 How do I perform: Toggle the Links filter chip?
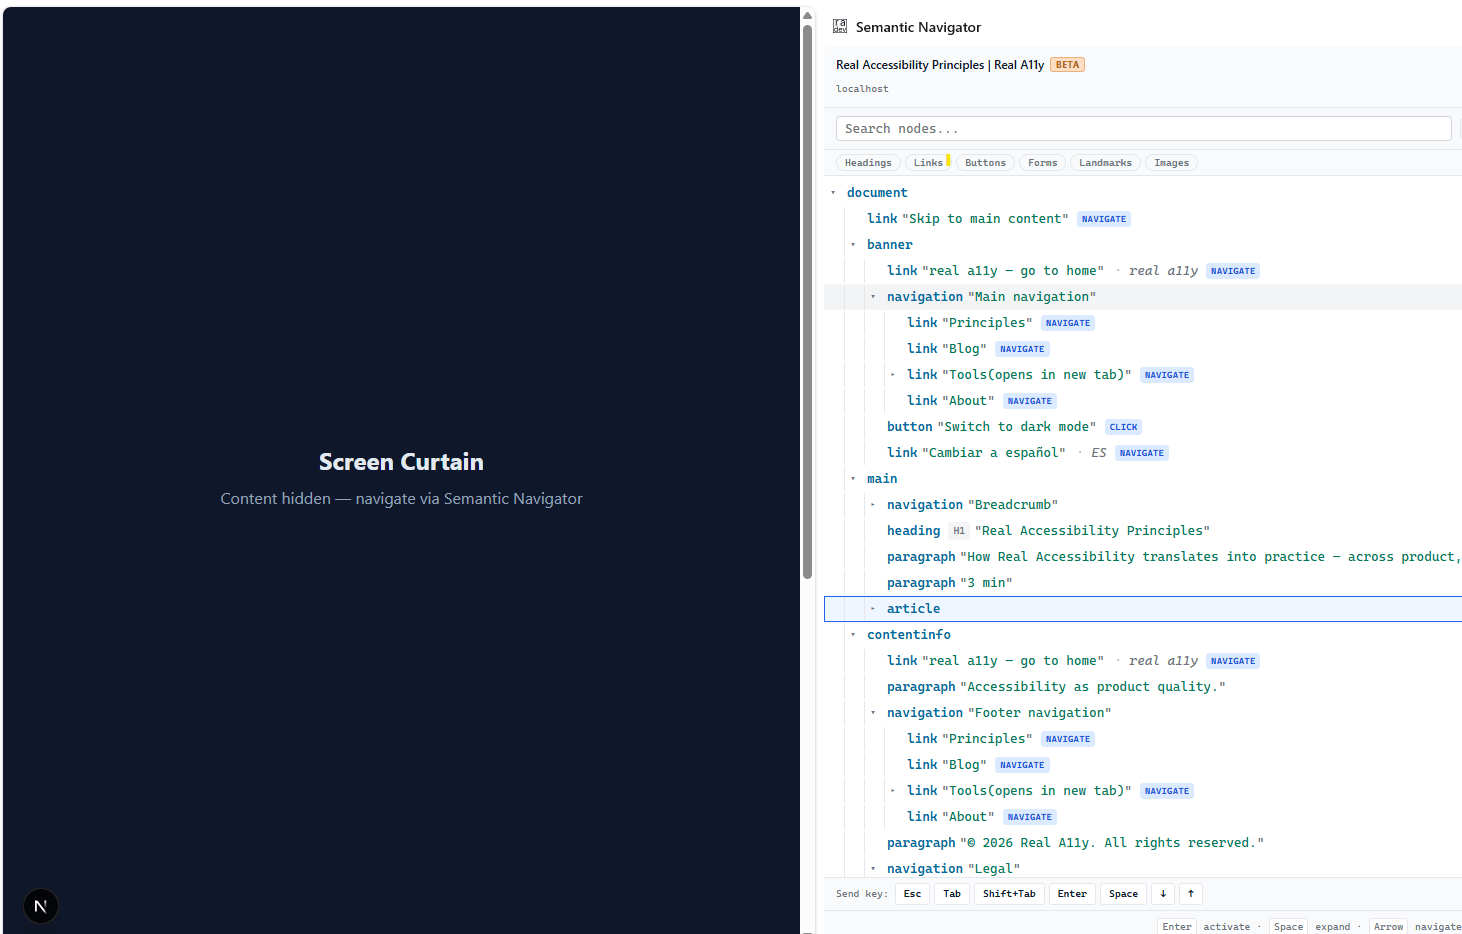pos(928,163)
